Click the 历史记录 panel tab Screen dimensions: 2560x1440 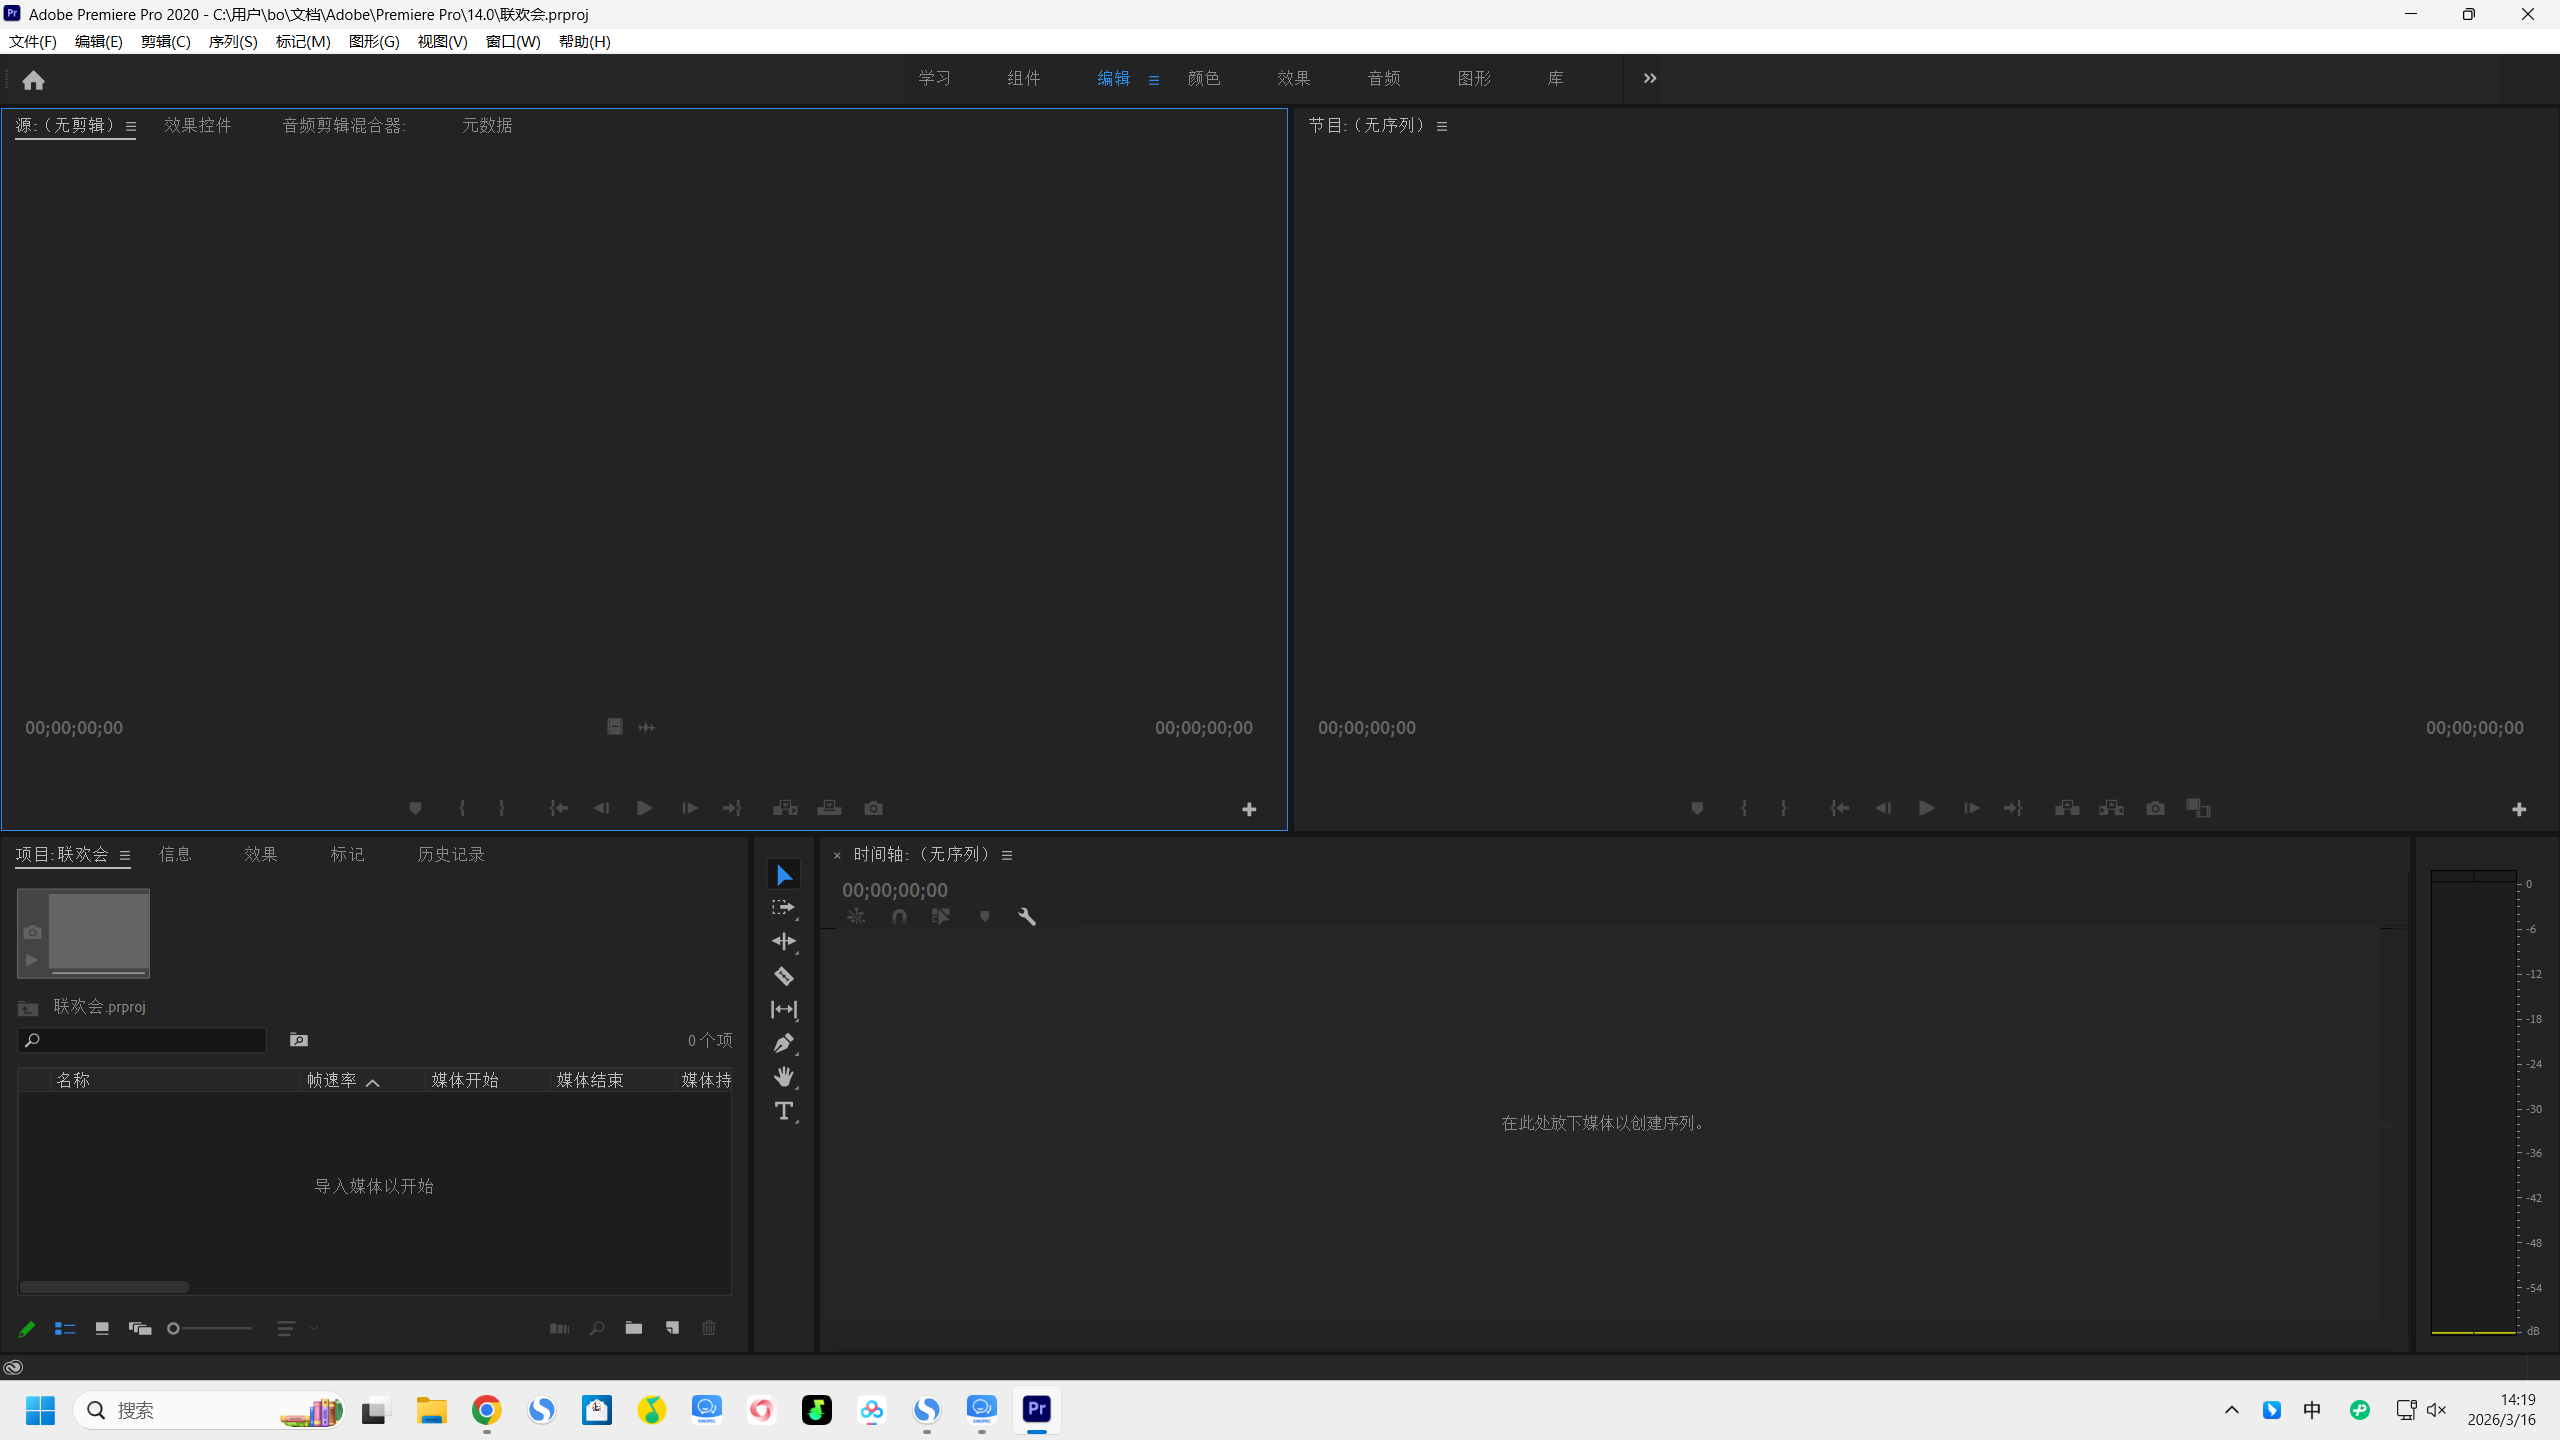pos(451,854)
